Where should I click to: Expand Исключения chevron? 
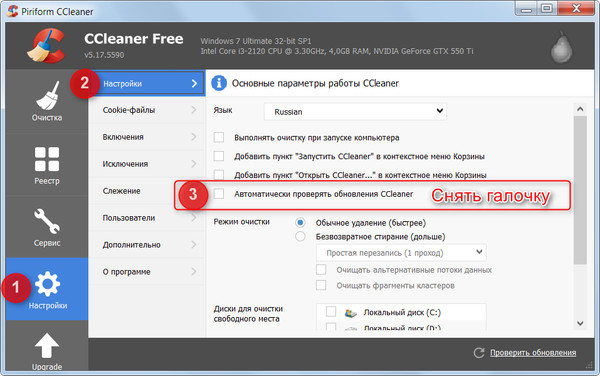(x=194, y=164)
